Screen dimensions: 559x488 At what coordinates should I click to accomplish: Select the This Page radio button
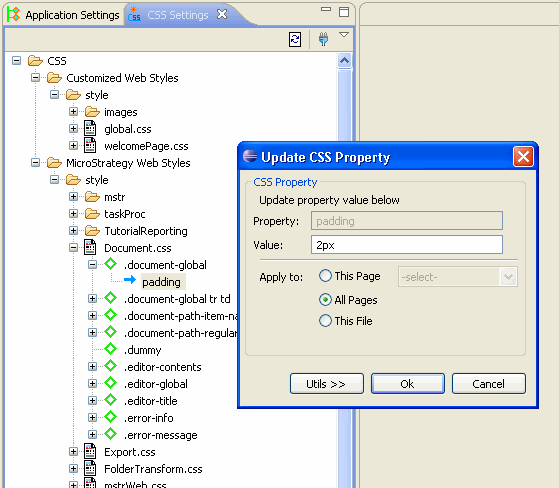click(325, 276)
